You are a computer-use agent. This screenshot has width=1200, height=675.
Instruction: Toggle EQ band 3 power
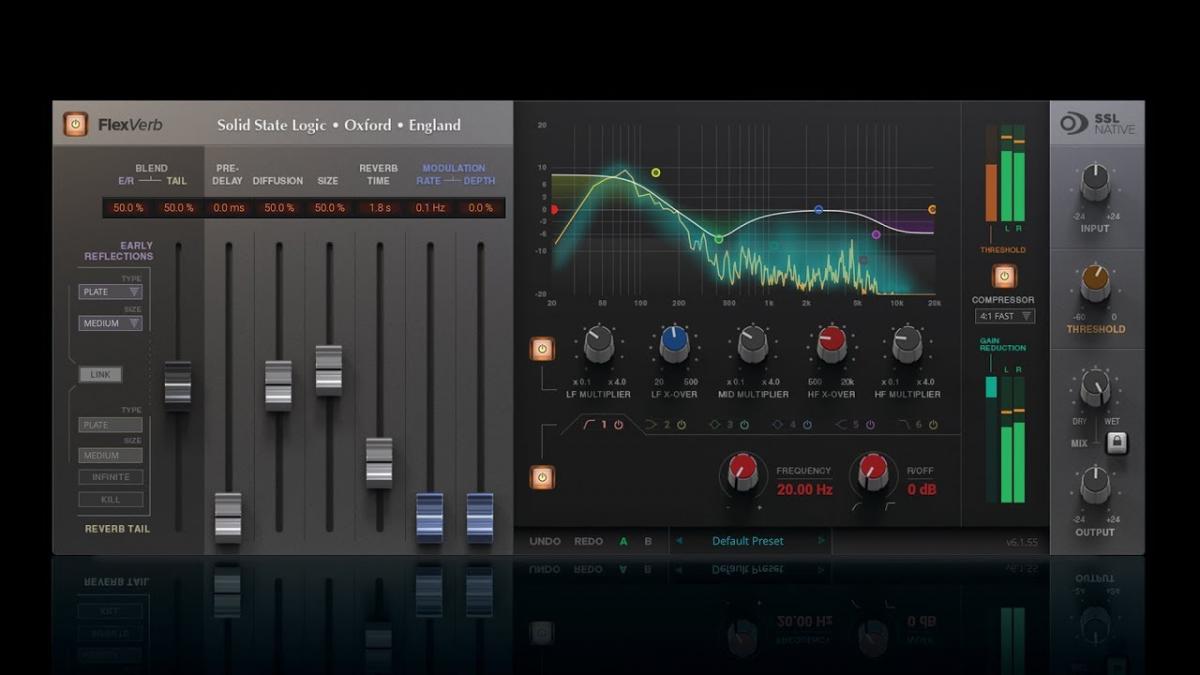[x=744, y=425]
